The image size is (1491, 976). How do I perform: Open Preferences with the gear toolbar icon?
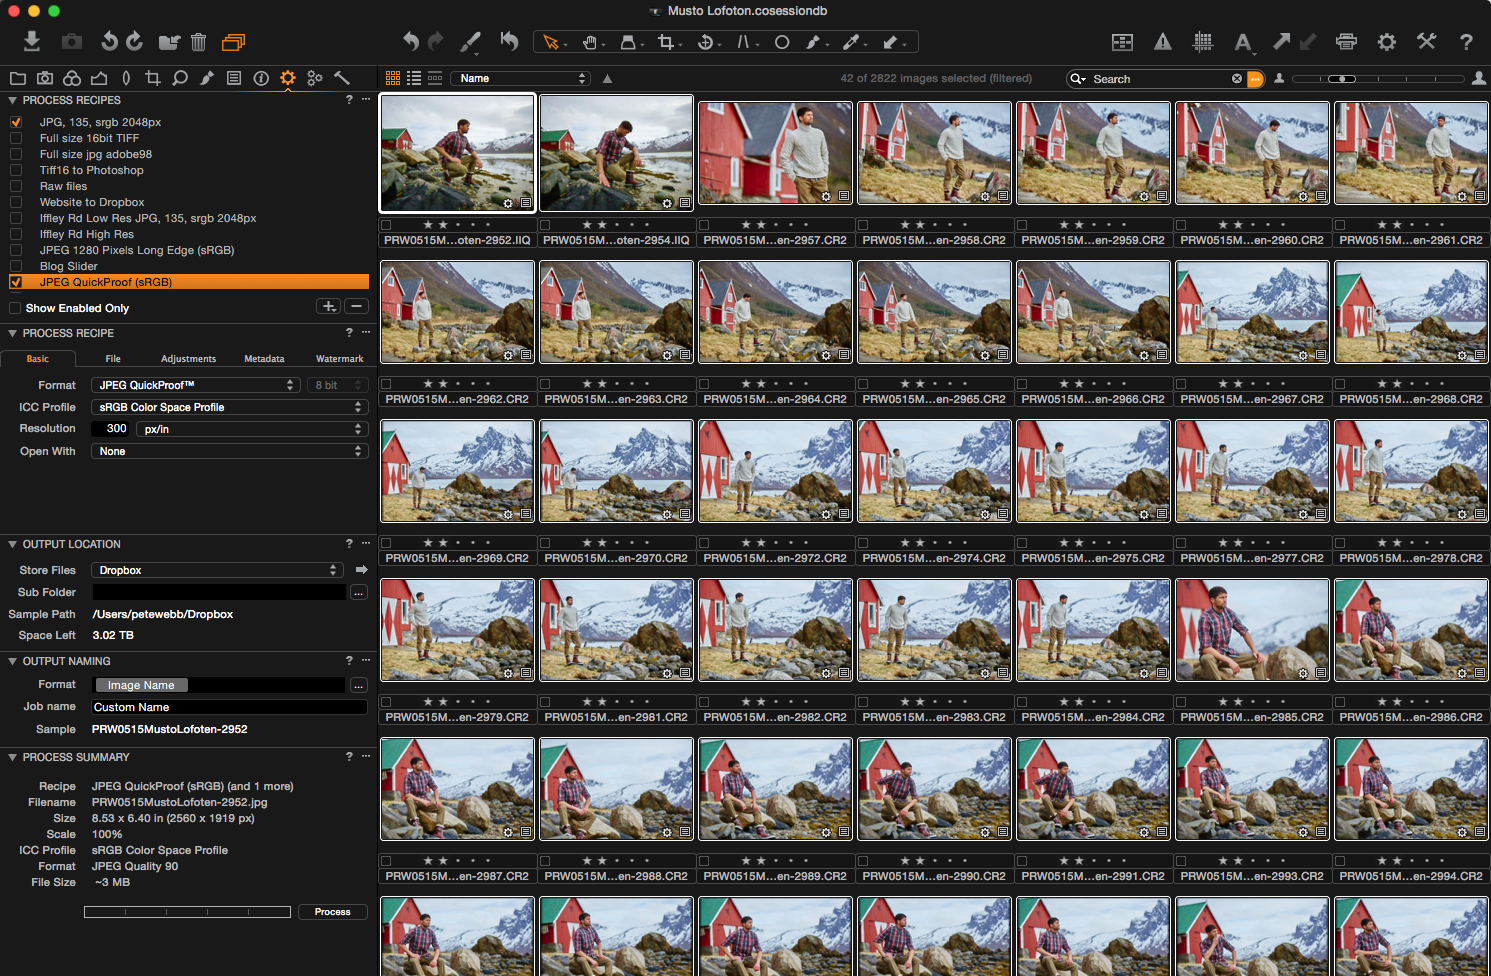click(1386, 41)
